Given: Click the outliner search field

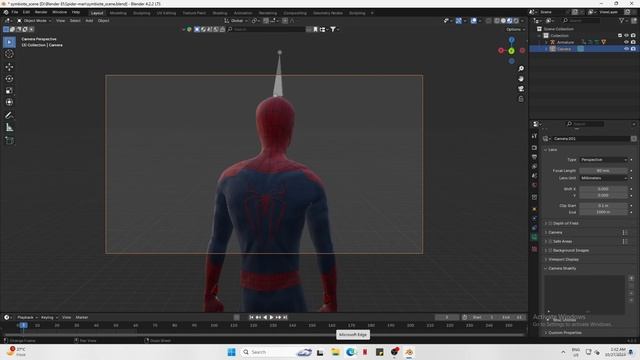Looking at the screenshot, I should [x=581, y=20].
